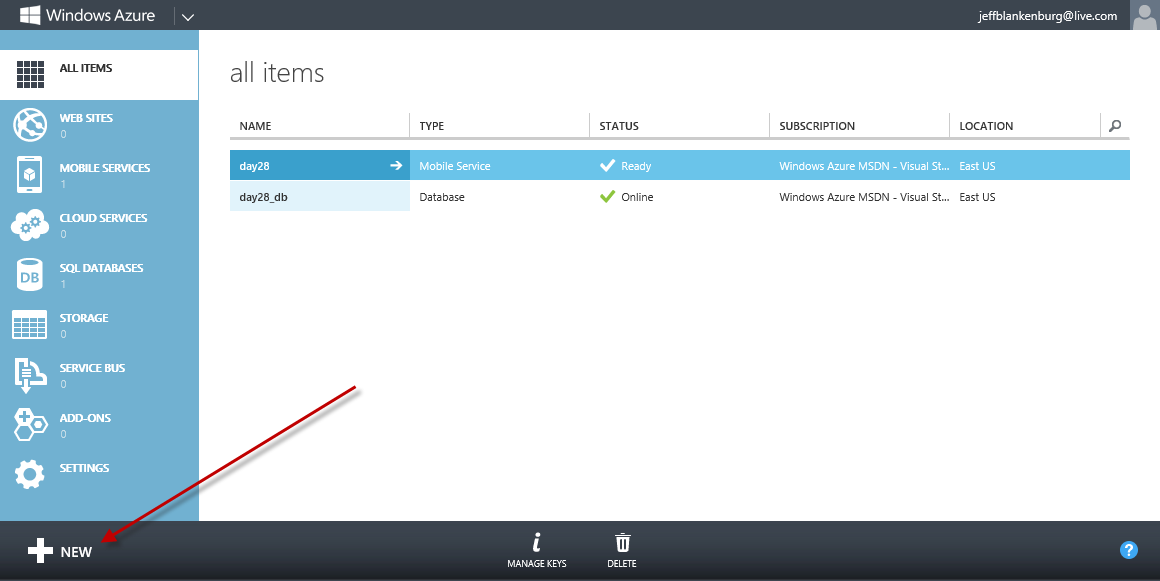Select the Mobile Services phone icon
This screenshot has height=581, width=1160.
click(x=30, y=175)
